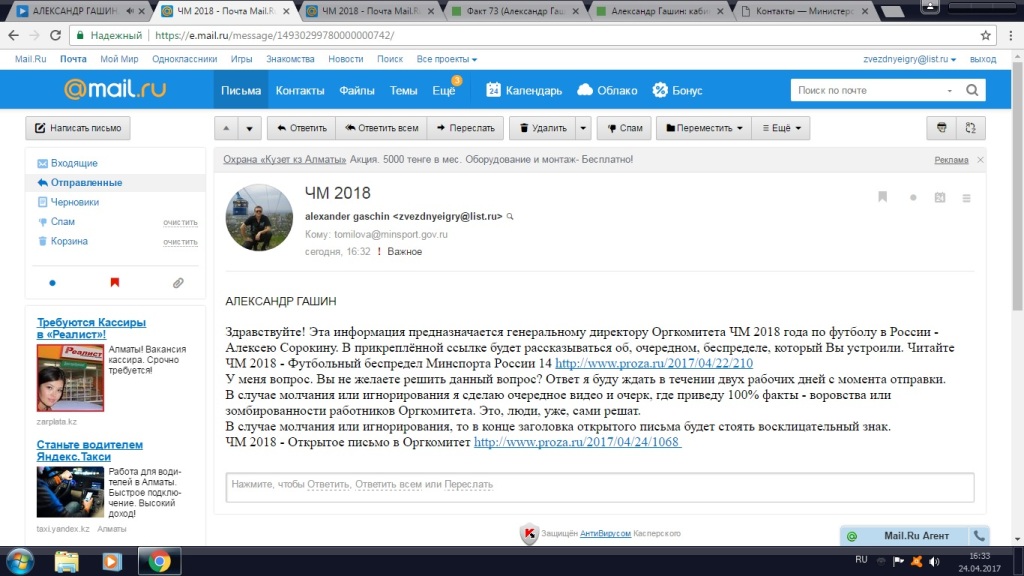This screenshot has width=1024, height=576.
Task: Open Mail.Ru Агент panel
Action: [x=916, y=536]
